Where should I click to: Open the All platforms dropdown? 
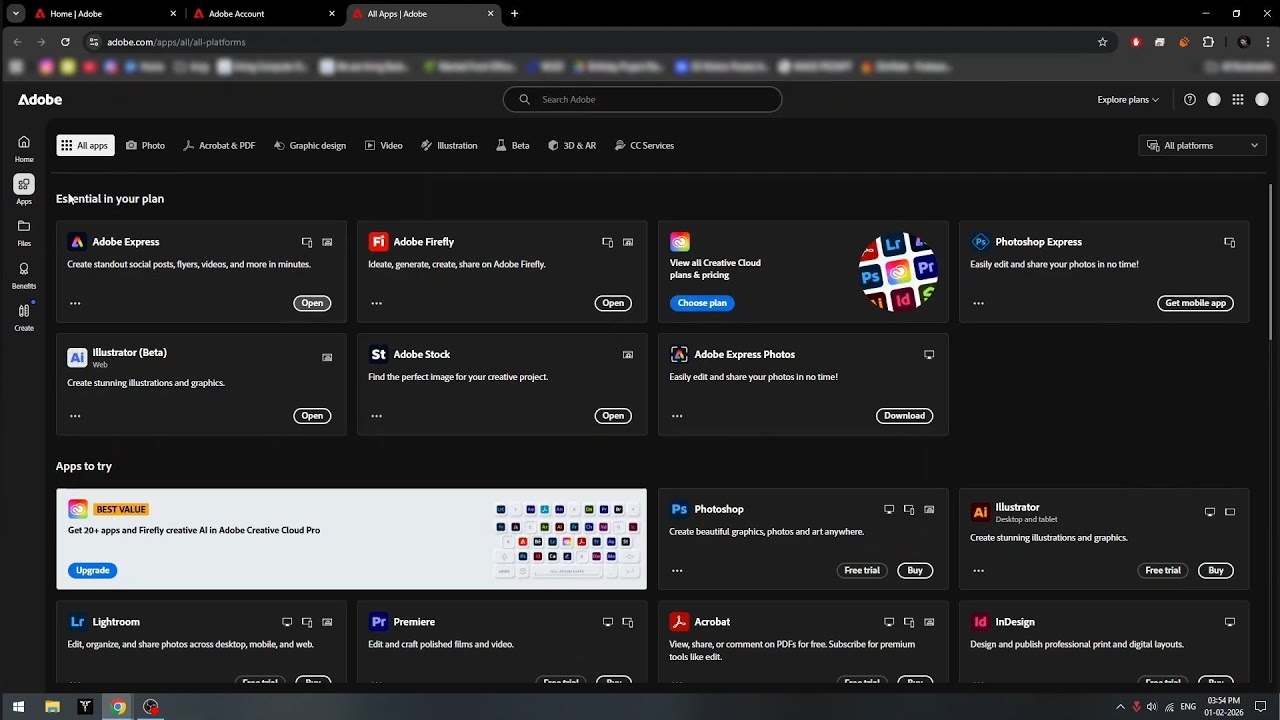pyautogui.click(x=1203, y=145)
